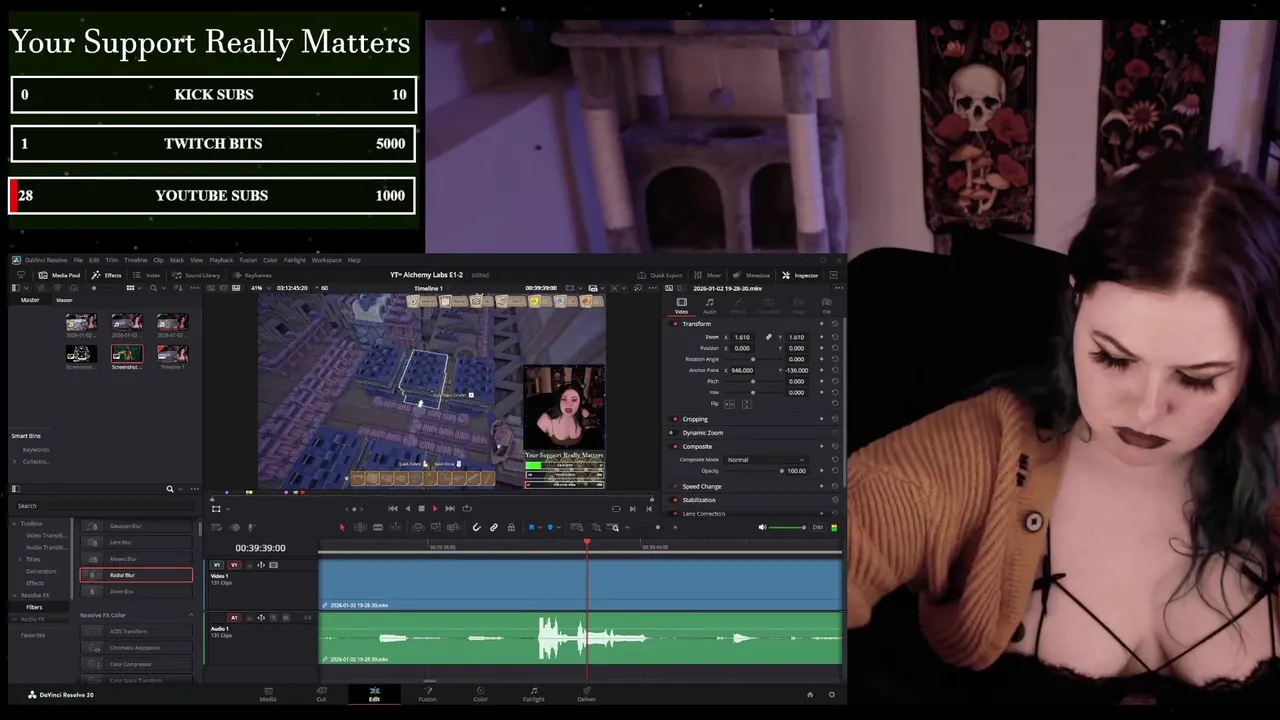Viewport: 1280px width, 720px height.
Task: Click the Quick Export button
Action: pos(660,275)
